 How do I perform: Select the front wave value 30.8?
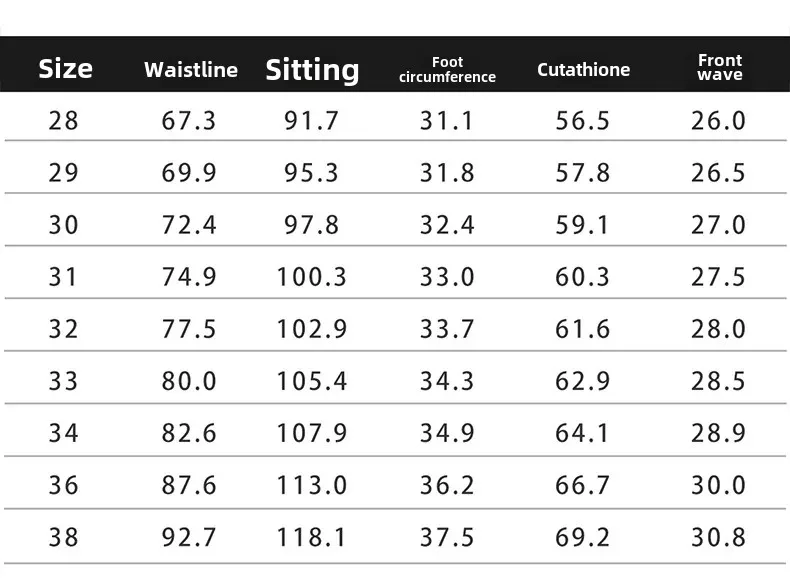pos(718,537)
